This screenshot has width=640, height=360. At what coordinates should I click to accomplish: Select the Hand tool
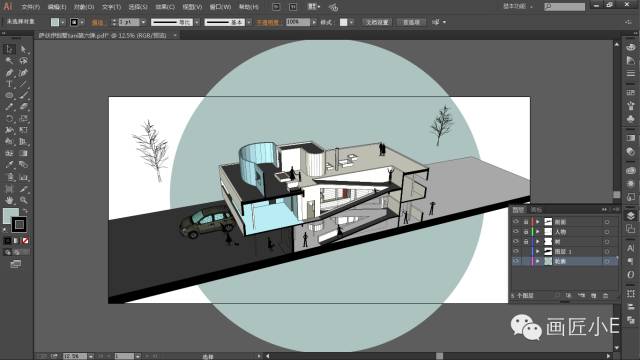click(9, 200)
